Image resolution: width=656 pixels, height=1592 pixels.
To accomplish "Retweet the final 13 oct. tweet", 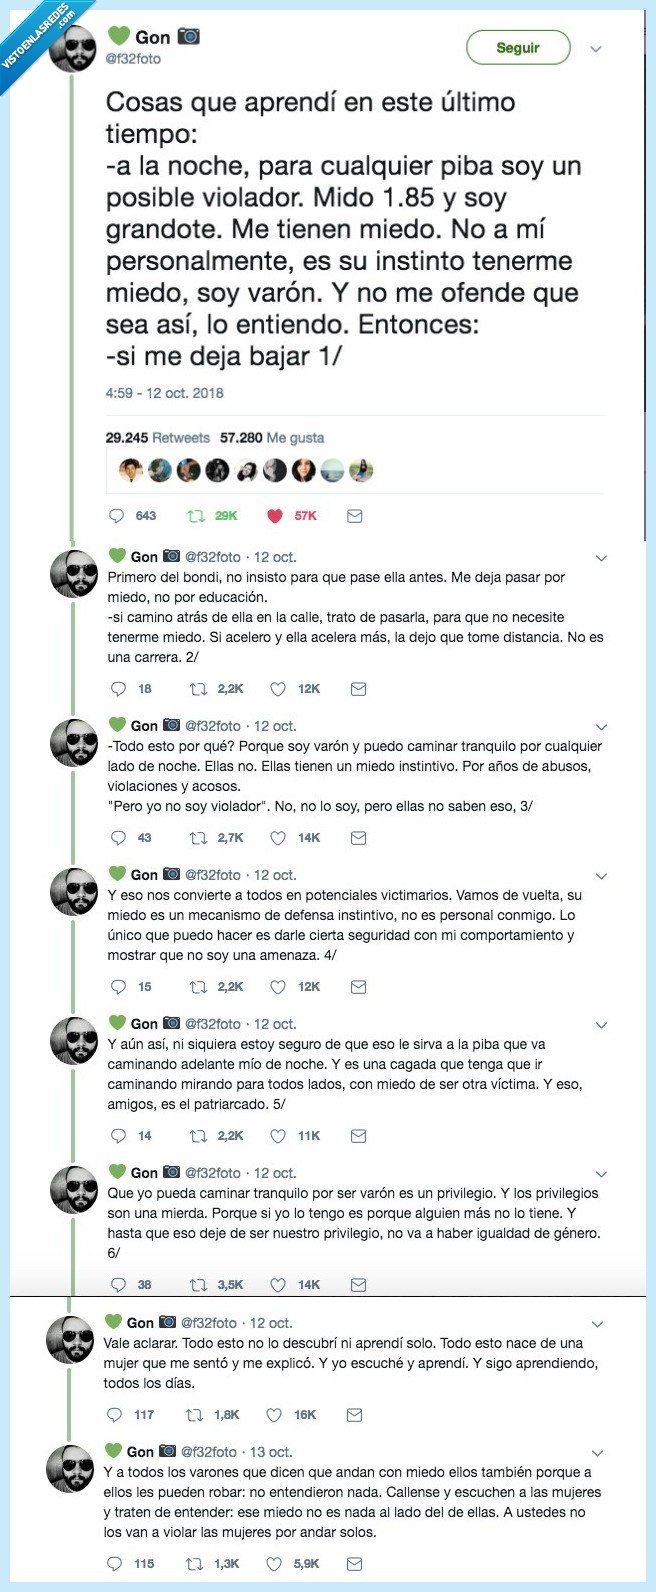I will click(195, 1564).
